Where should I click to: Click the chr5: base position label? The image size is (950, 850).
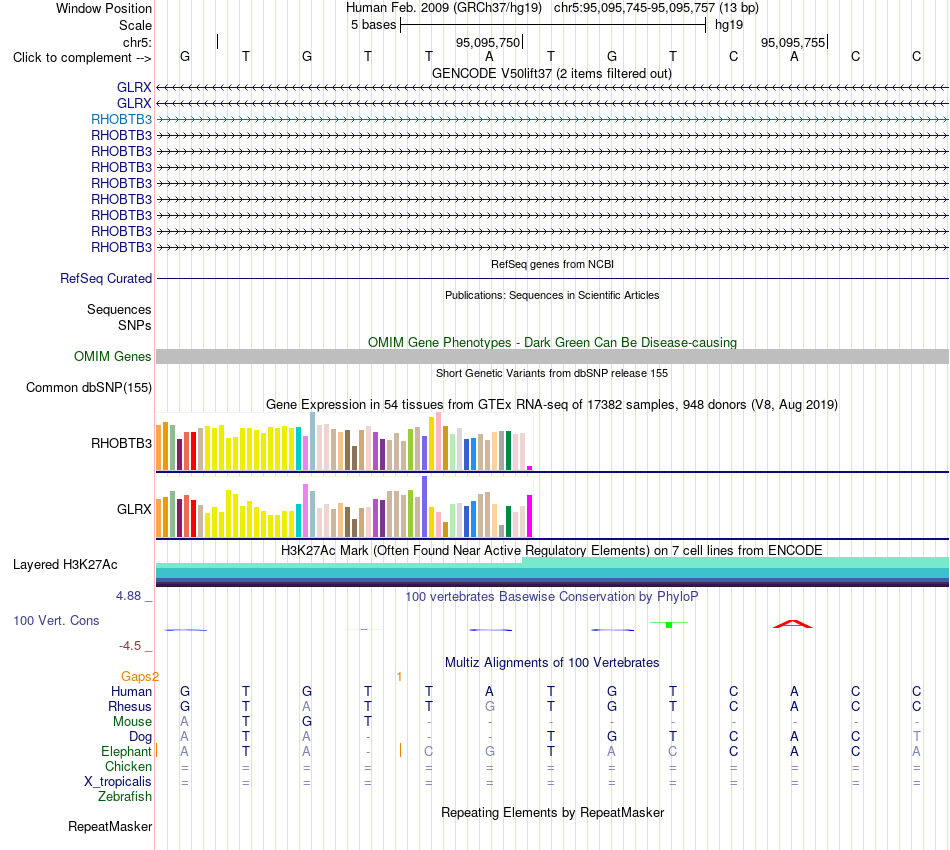click(x=137, y=42)
